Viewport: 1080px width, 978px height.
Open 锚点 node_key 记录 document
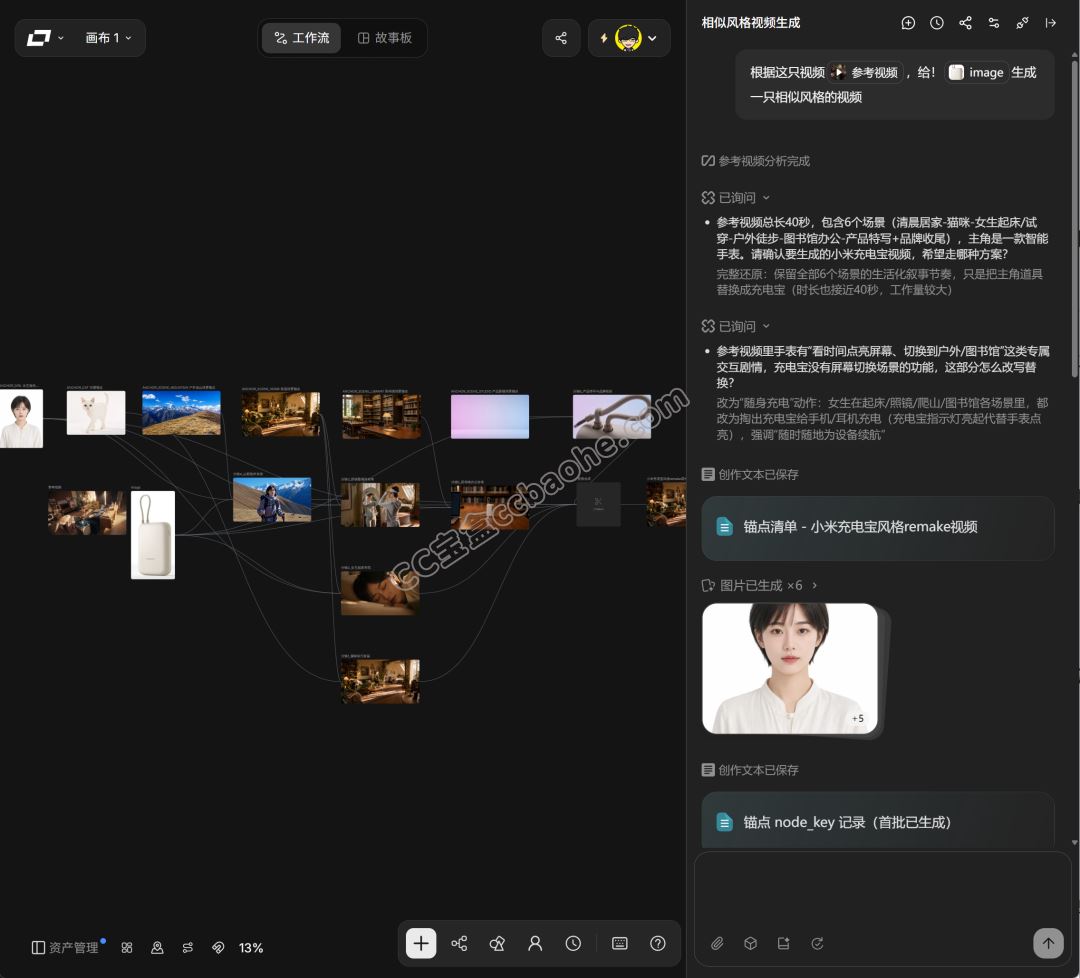(878, 822)
